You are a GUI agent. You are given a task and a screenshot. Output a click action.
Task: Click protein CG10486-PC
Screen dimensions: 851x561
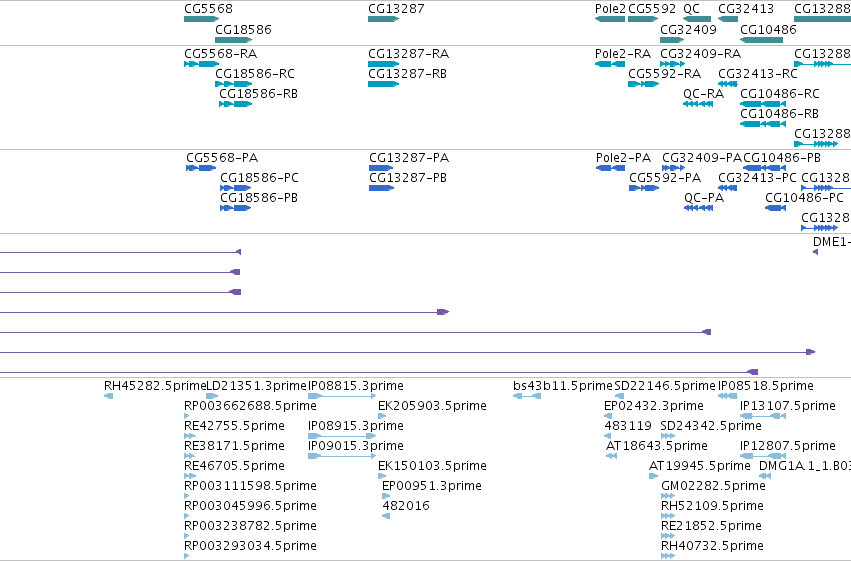coord(776,208)
